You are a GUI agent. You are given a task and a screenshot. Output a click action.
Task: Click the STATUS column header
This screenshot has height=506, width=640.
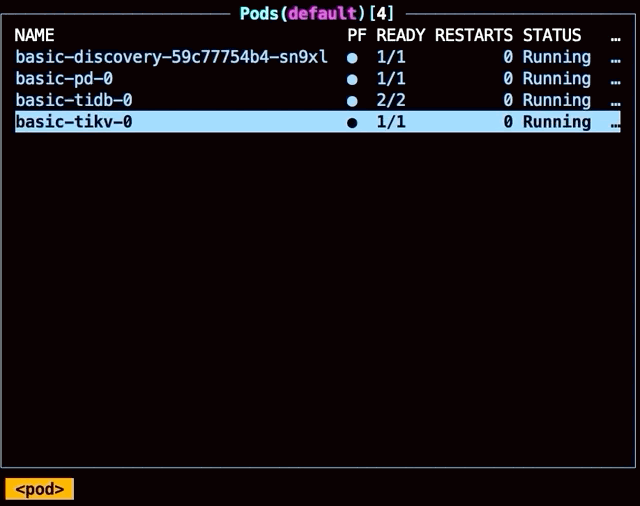(552, 36)
